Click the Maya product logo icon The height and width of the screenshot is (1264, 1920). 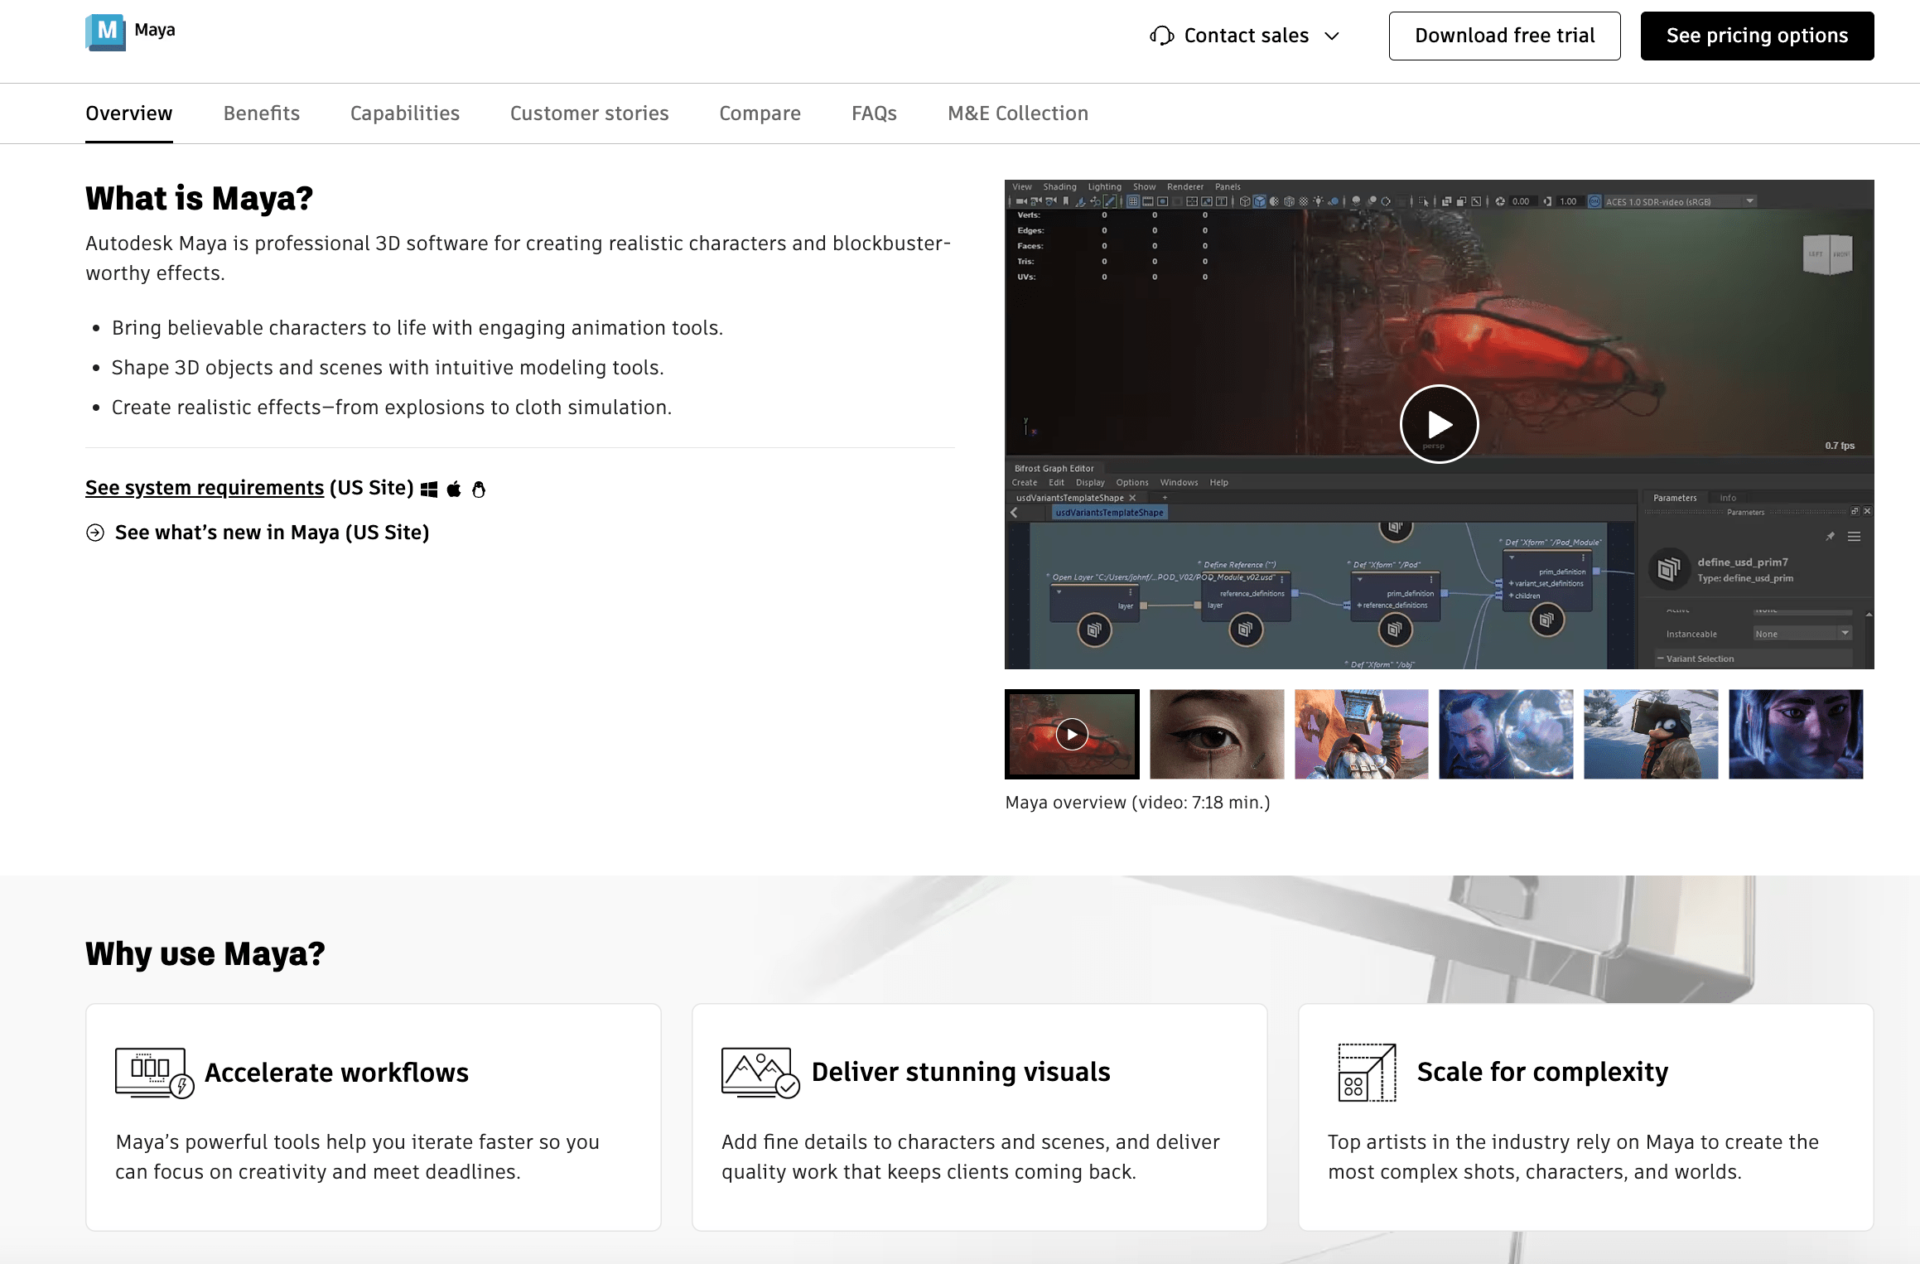[106, 31]
